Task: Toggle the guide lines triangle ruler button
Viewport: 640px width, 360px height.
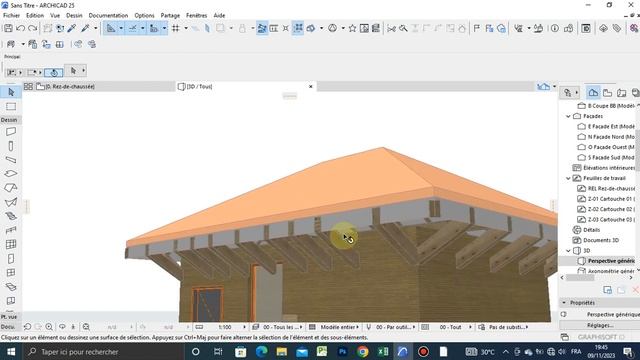Action: pyautogui.click(x=111, y=28)
